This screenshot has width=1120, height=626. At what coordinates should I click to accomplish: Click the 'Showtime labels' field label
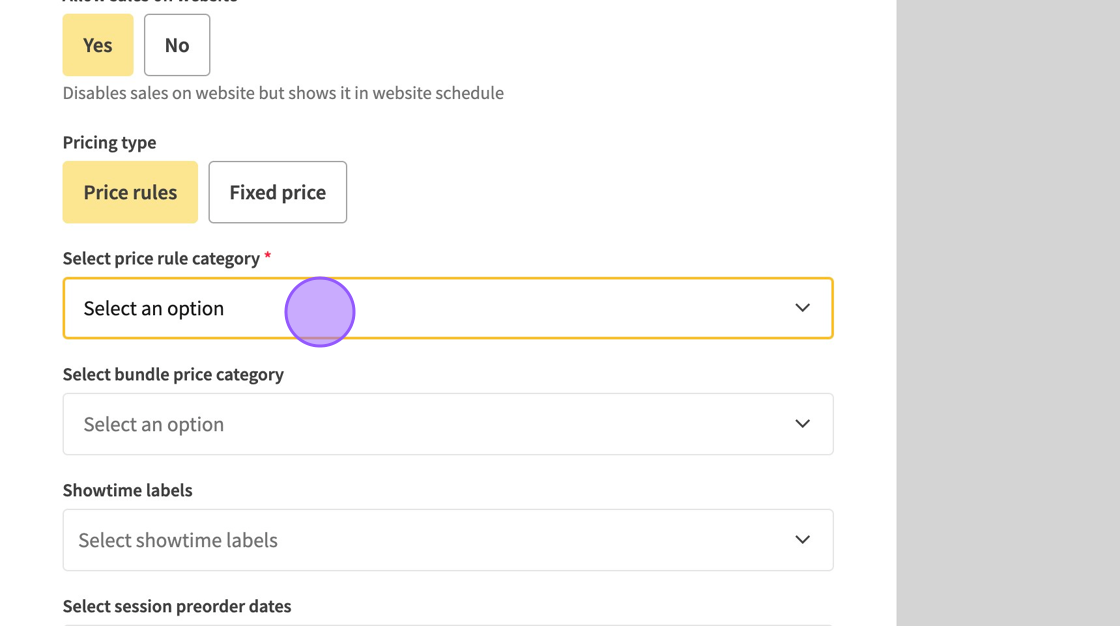pyautogui.click(x=127, y=490)
